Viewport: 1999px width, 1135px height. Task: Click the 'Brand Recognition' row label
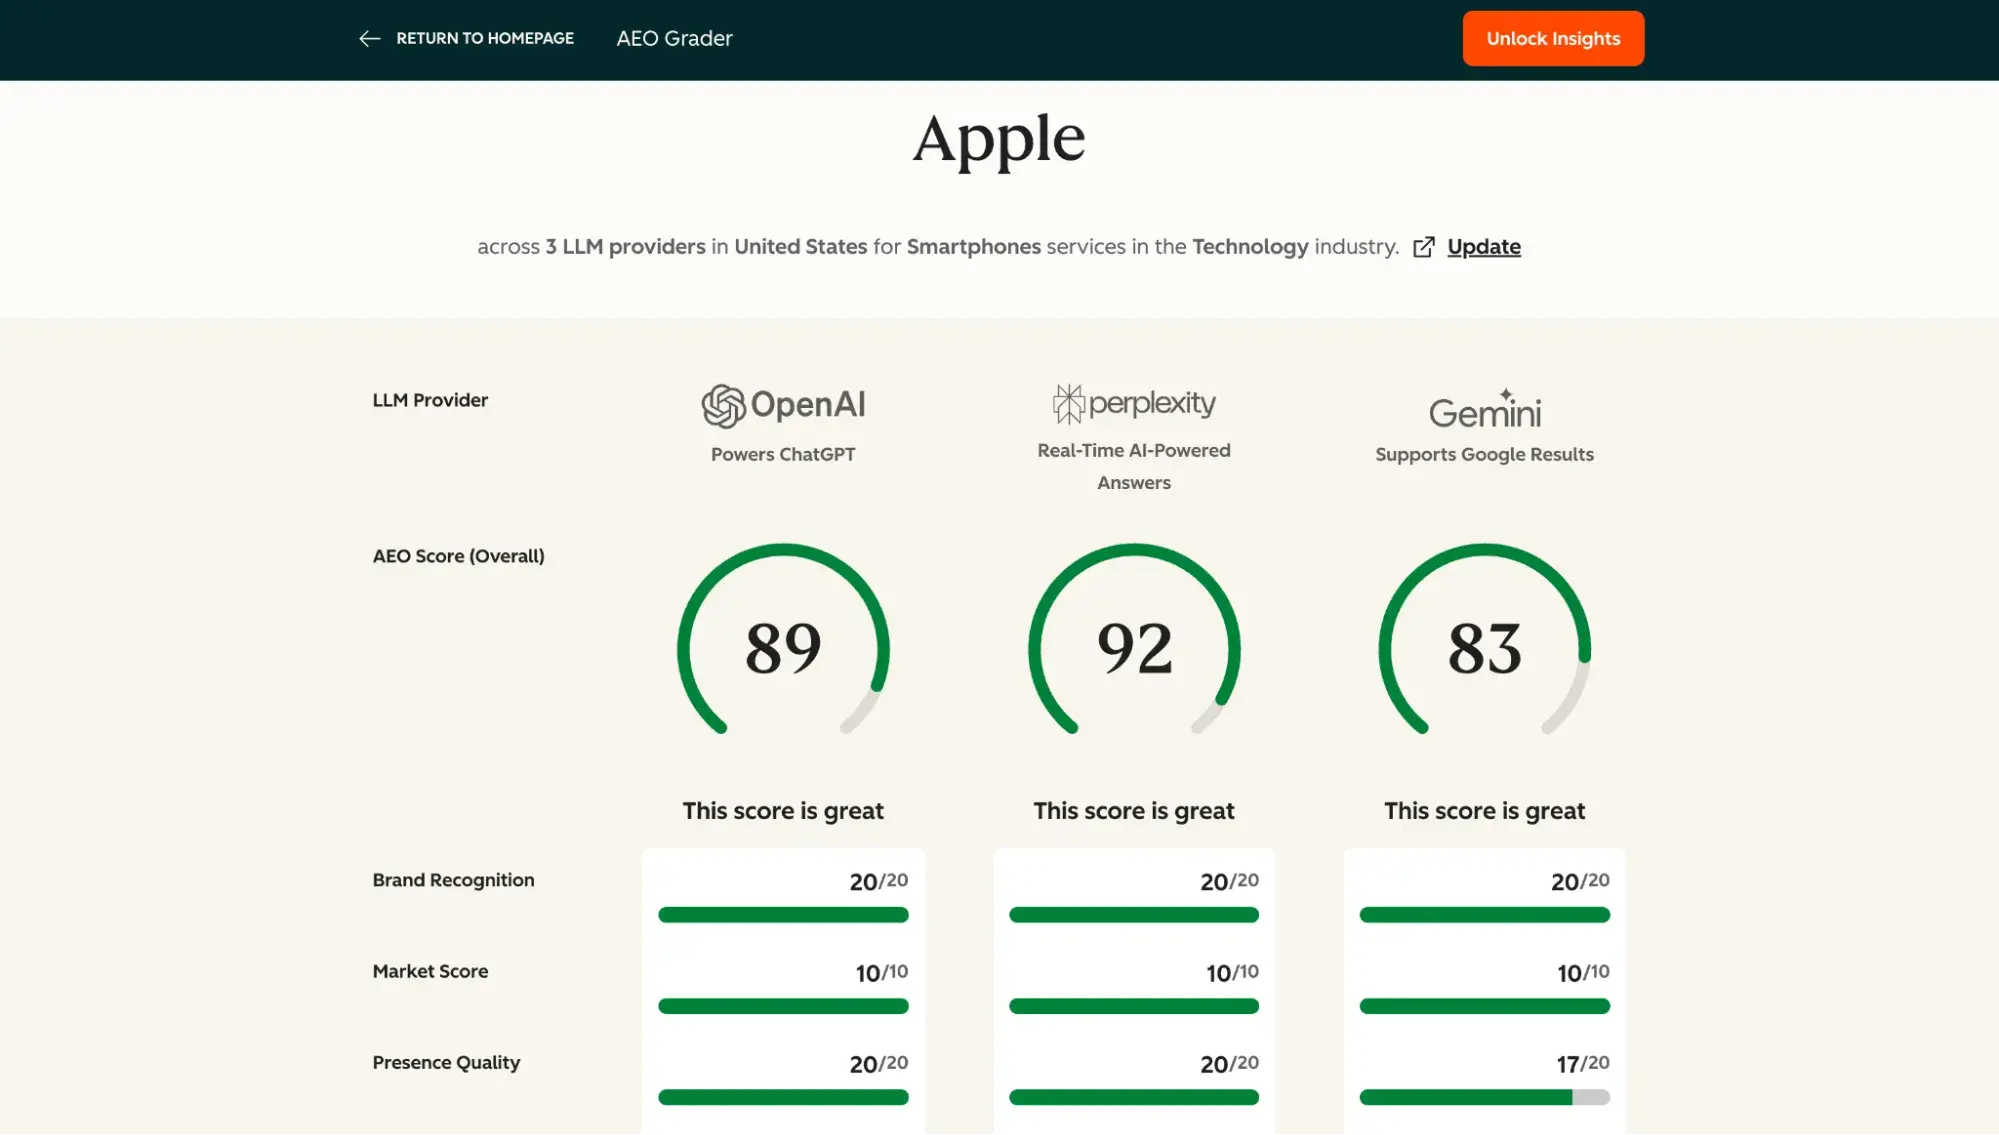pyautogui.click(x=453, y=880)
